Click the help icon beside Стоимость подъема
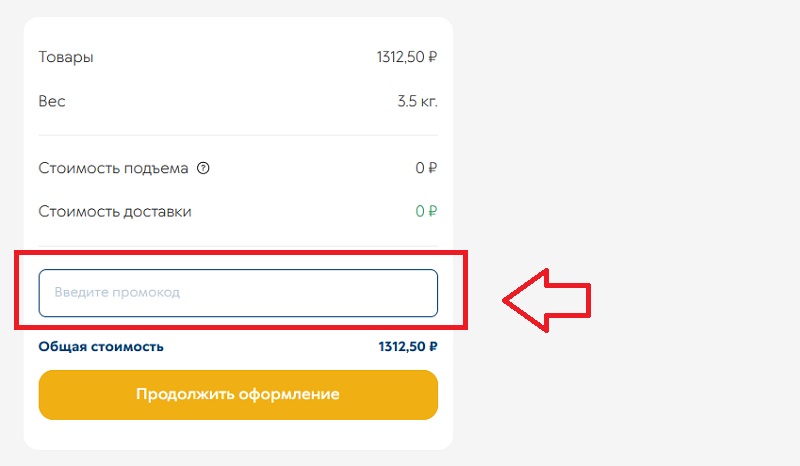This screenshot has width=800, height=466. pos(203,168)
